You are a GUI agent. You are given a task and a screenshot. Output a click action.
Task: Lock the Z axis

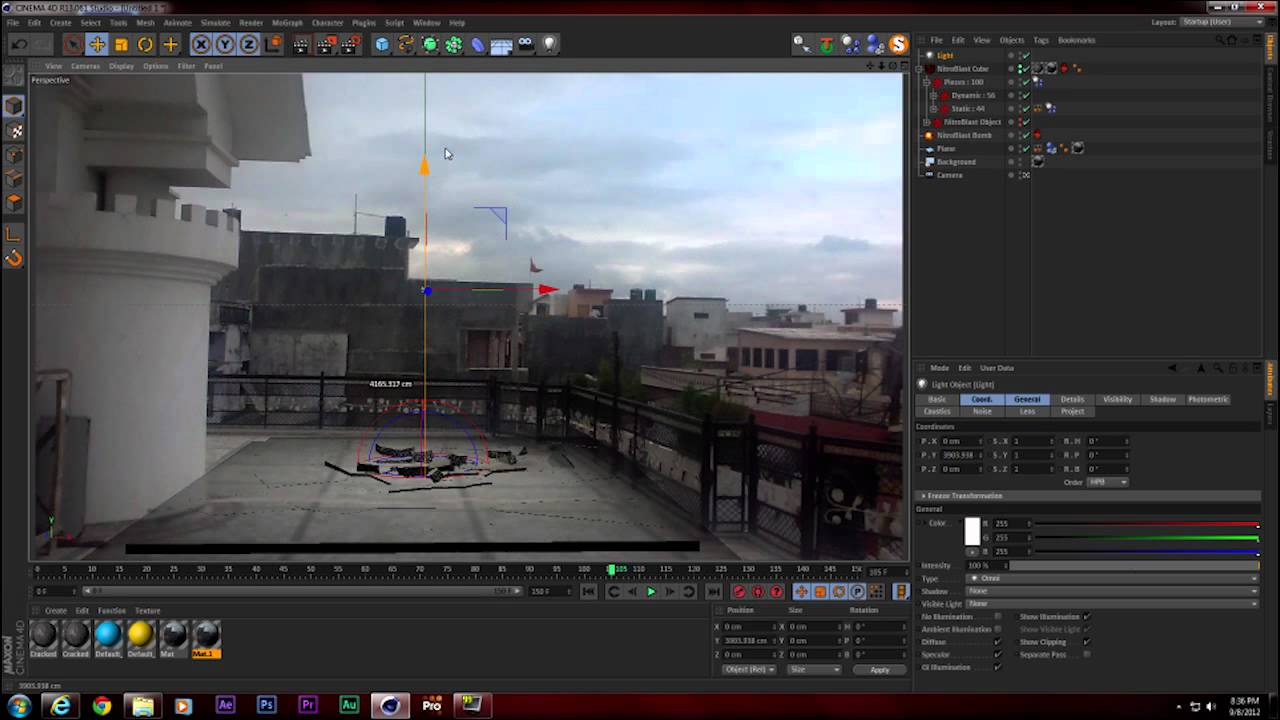tap(249, 44)
